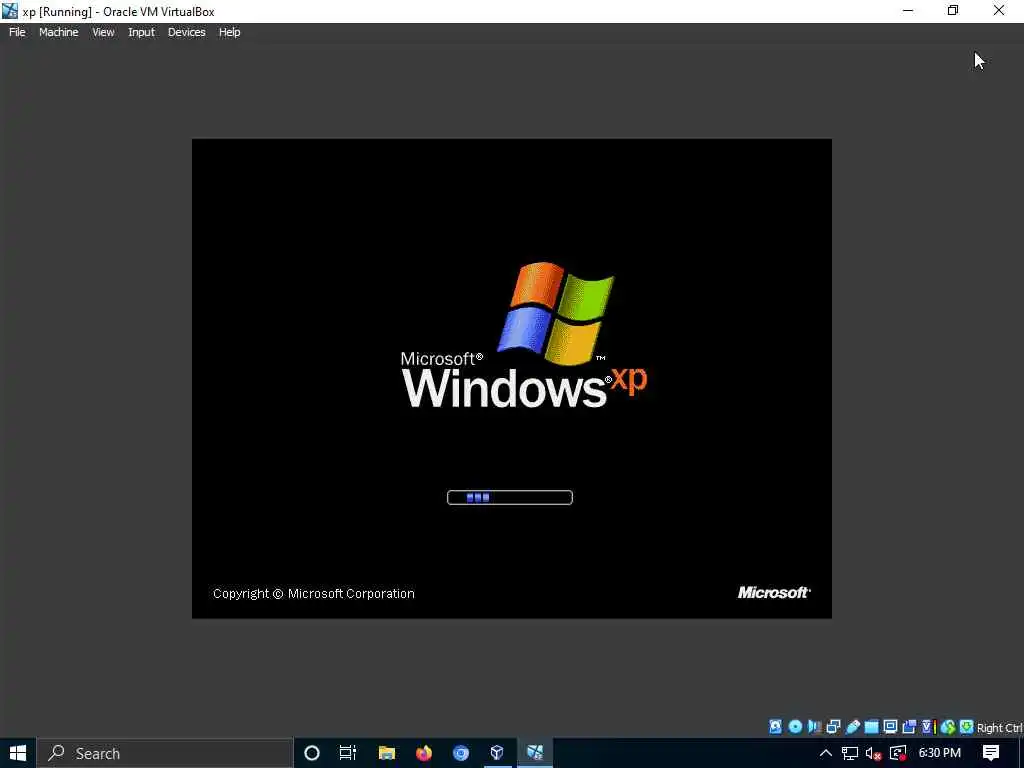Screen dimensions: 1024x768
Task: Open Task View from the taskbar
Action: [348, 753]
